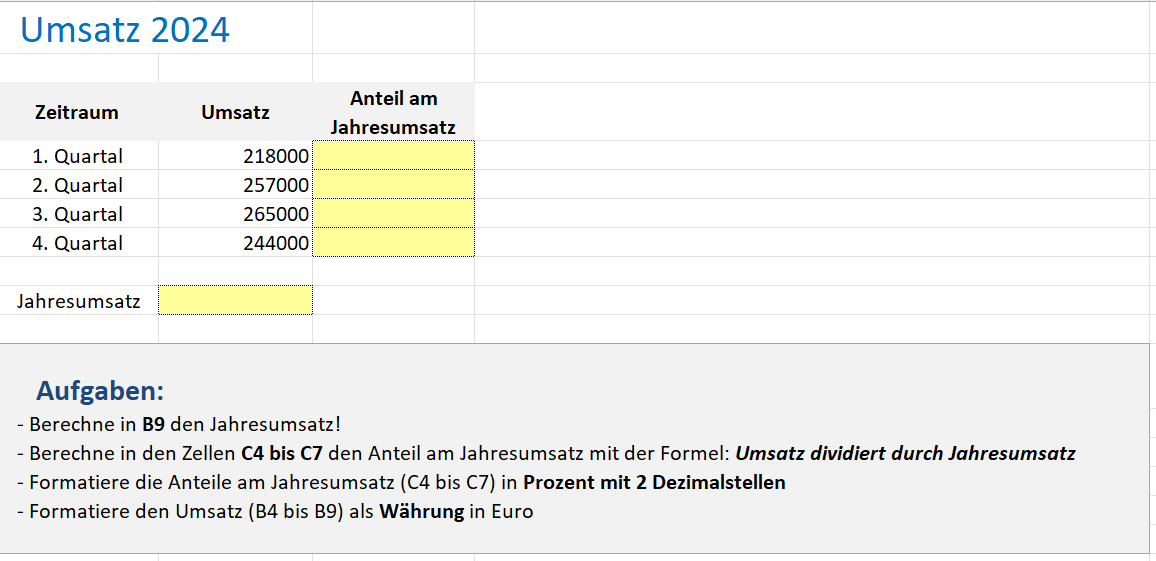Select the cell containing 257000
Screen dimensions: 1156x561
tap(236, 185)
